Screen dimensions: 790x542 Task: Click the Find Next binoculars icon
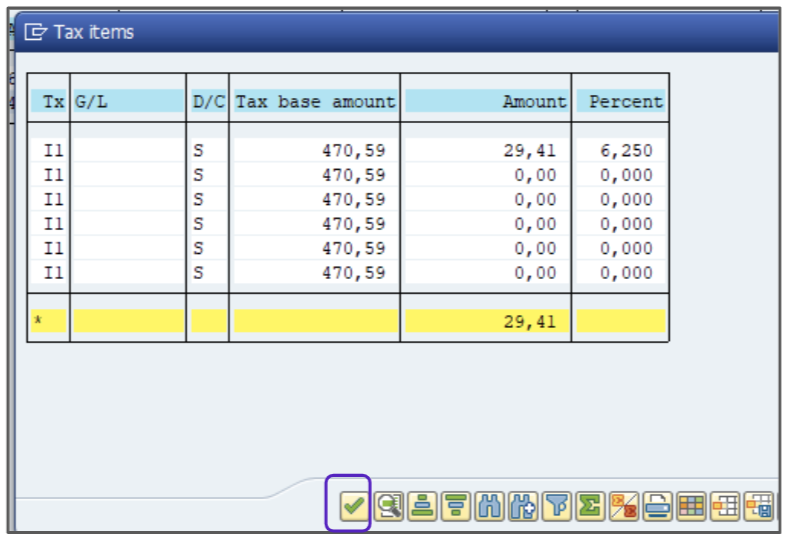coord(522,506)
